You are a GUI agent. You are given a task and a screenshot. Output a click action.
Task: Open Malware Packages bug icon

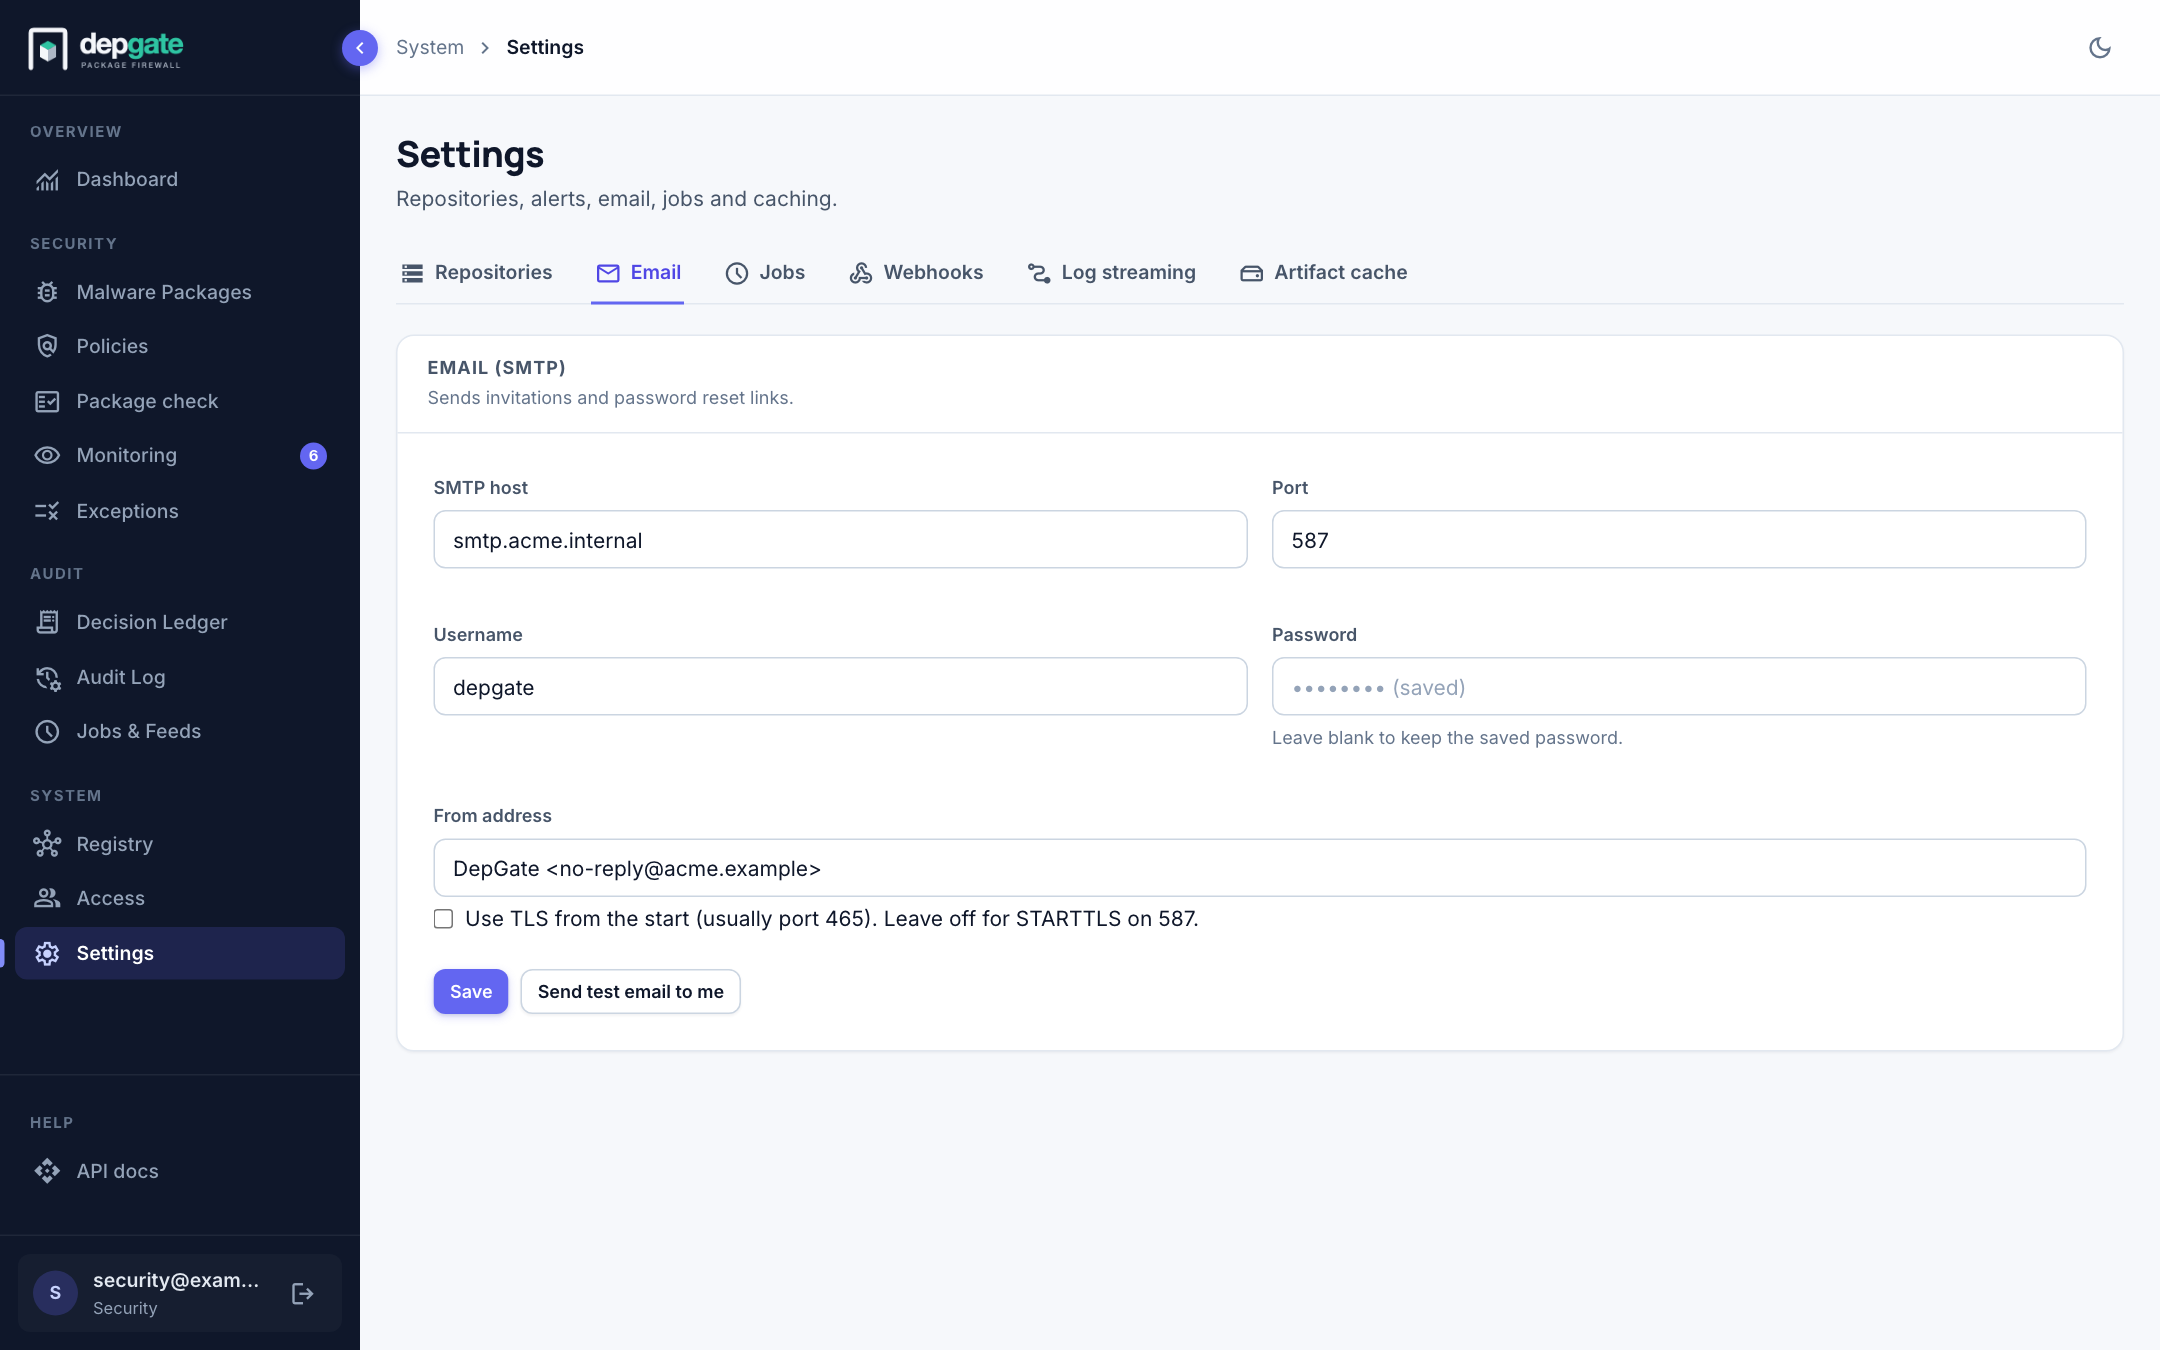click(47, 292)
